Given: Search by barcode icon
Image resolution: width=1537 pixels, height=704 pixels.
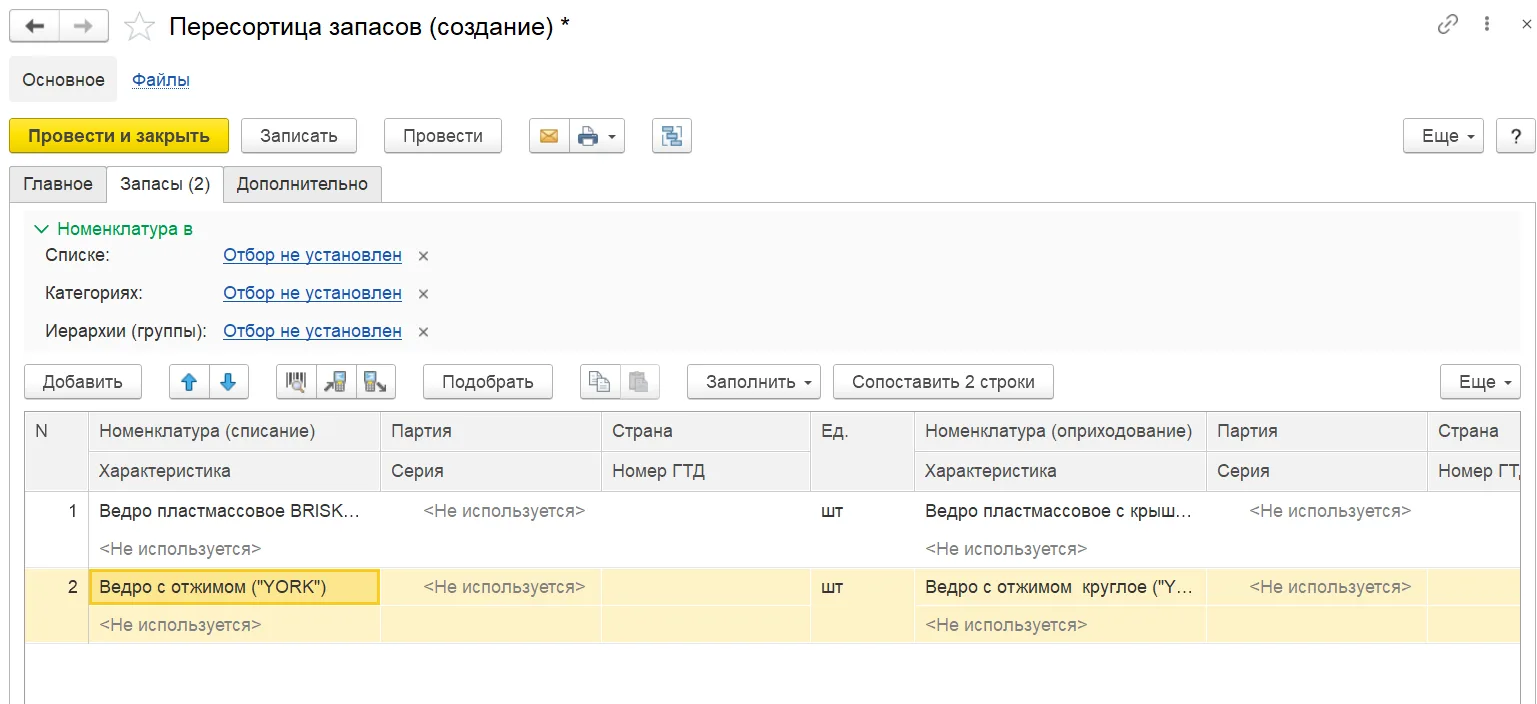Looking at the screenshot, I should coord(296,382).
